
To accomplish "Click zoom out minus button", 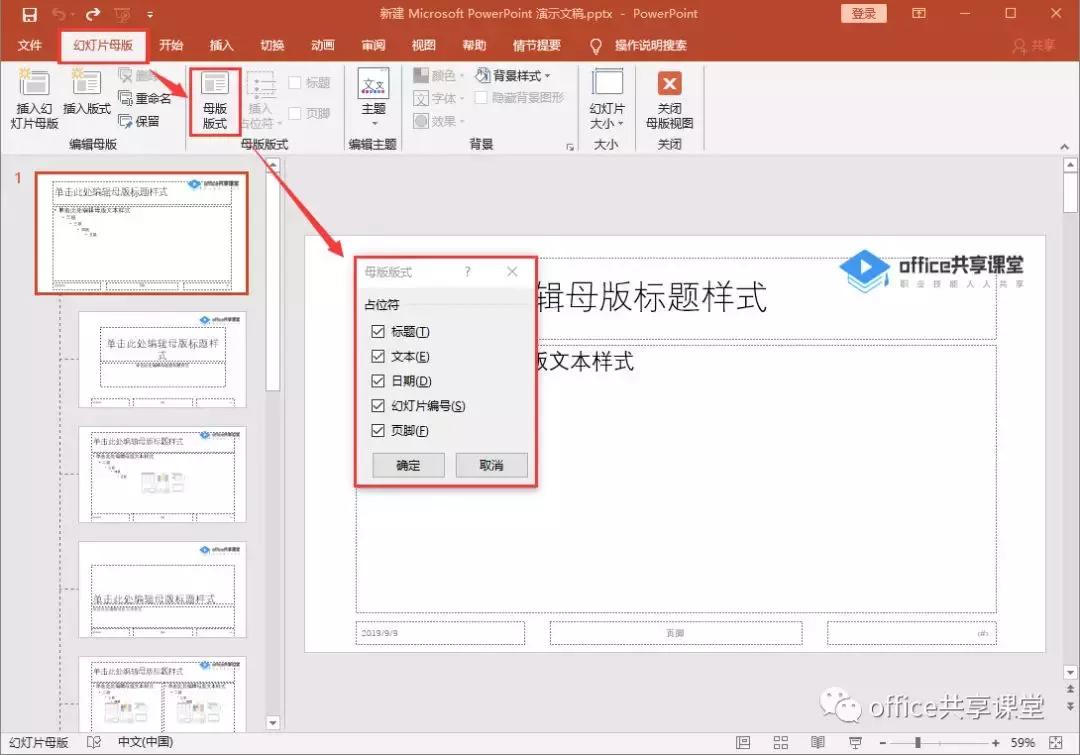I will 882,743.
